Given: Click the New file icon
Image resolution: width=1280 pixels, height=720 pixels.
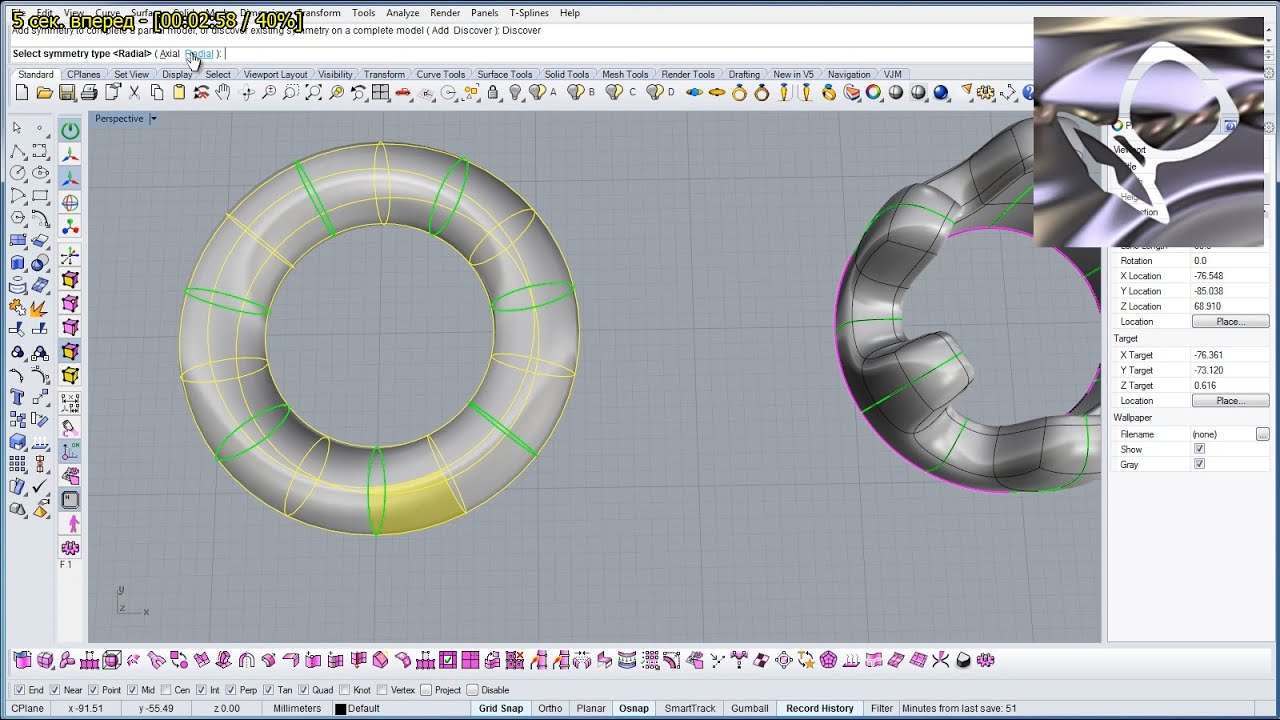Looking at the screenshot, I should tap(22, 93).
